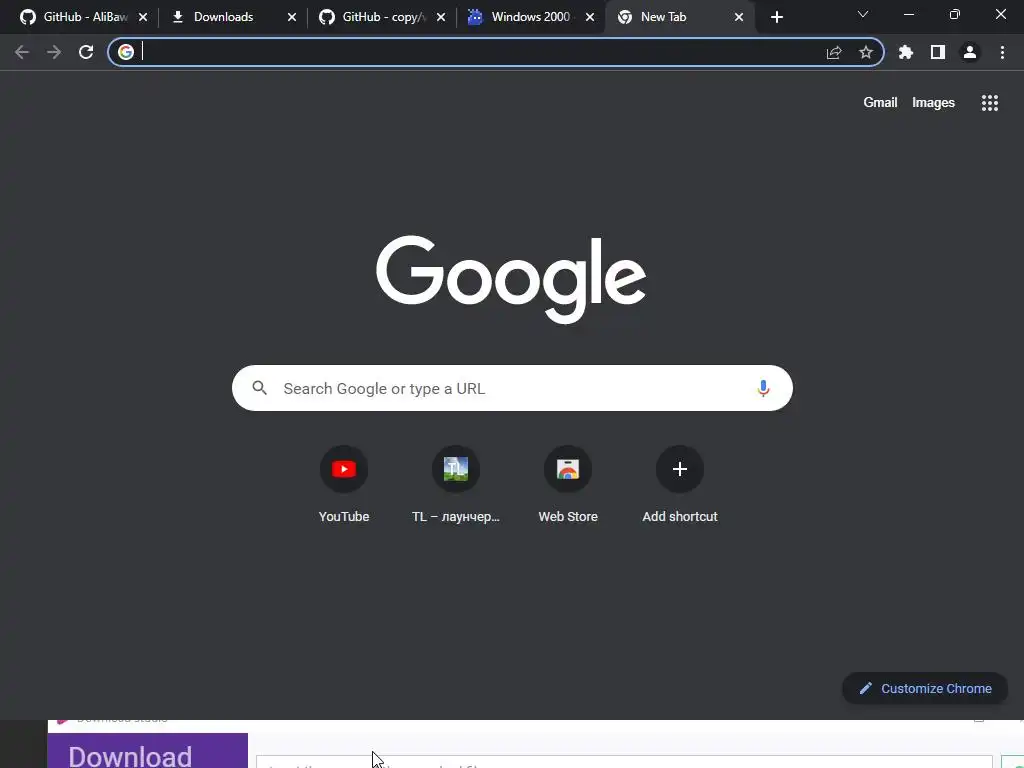Image resolution: width=1024 pixels, height=768 pixels.
Task: Click the Google icon in the address bar
Action: pos(126,52)
